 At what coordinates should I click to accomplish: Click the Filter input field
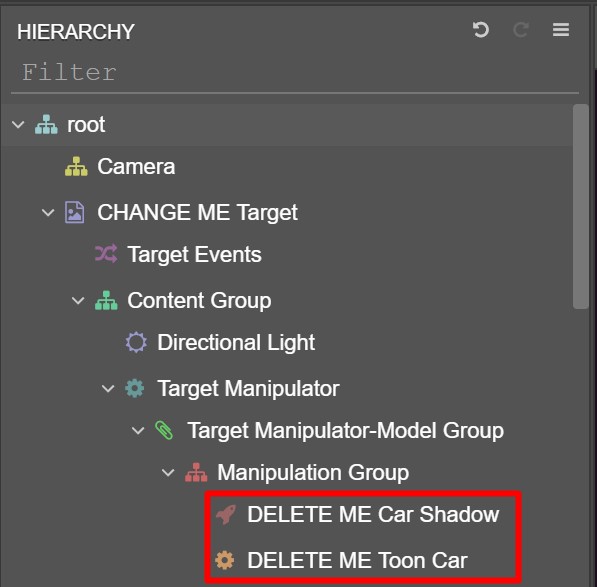[295, 73]
